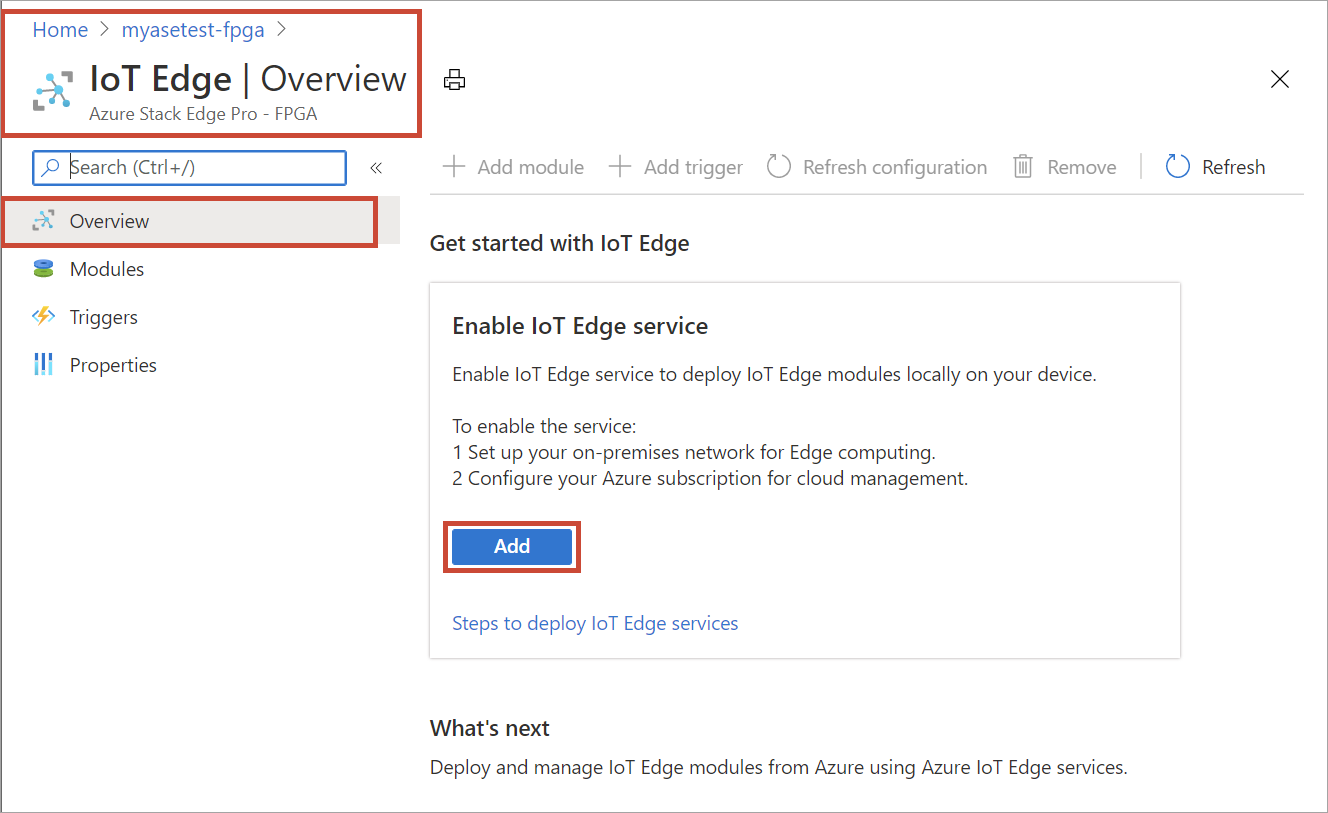Open the Modules menu item

tap(106, 269)
